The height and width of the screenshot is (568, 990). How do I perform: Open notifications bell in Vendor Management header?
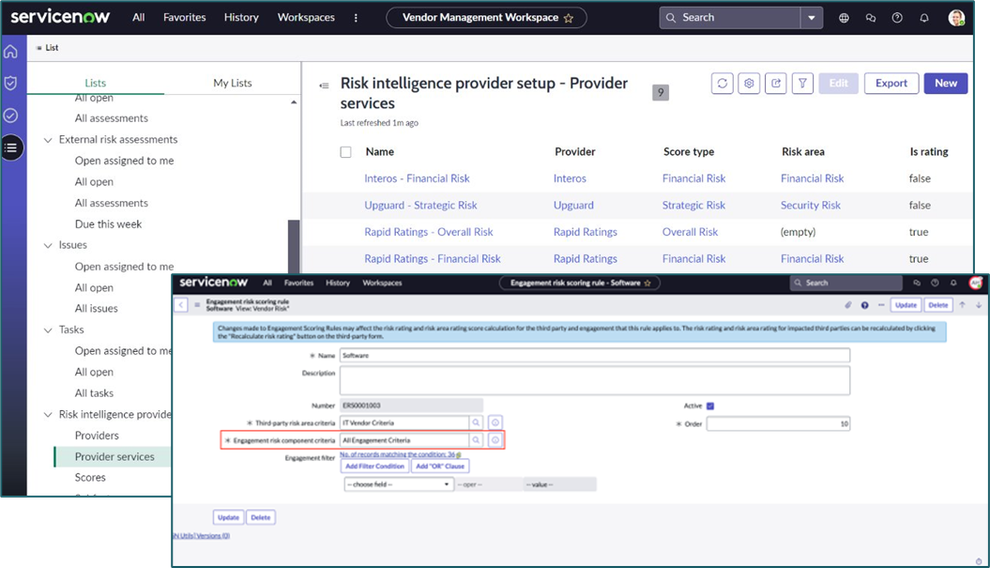click(x=924, y=18)
